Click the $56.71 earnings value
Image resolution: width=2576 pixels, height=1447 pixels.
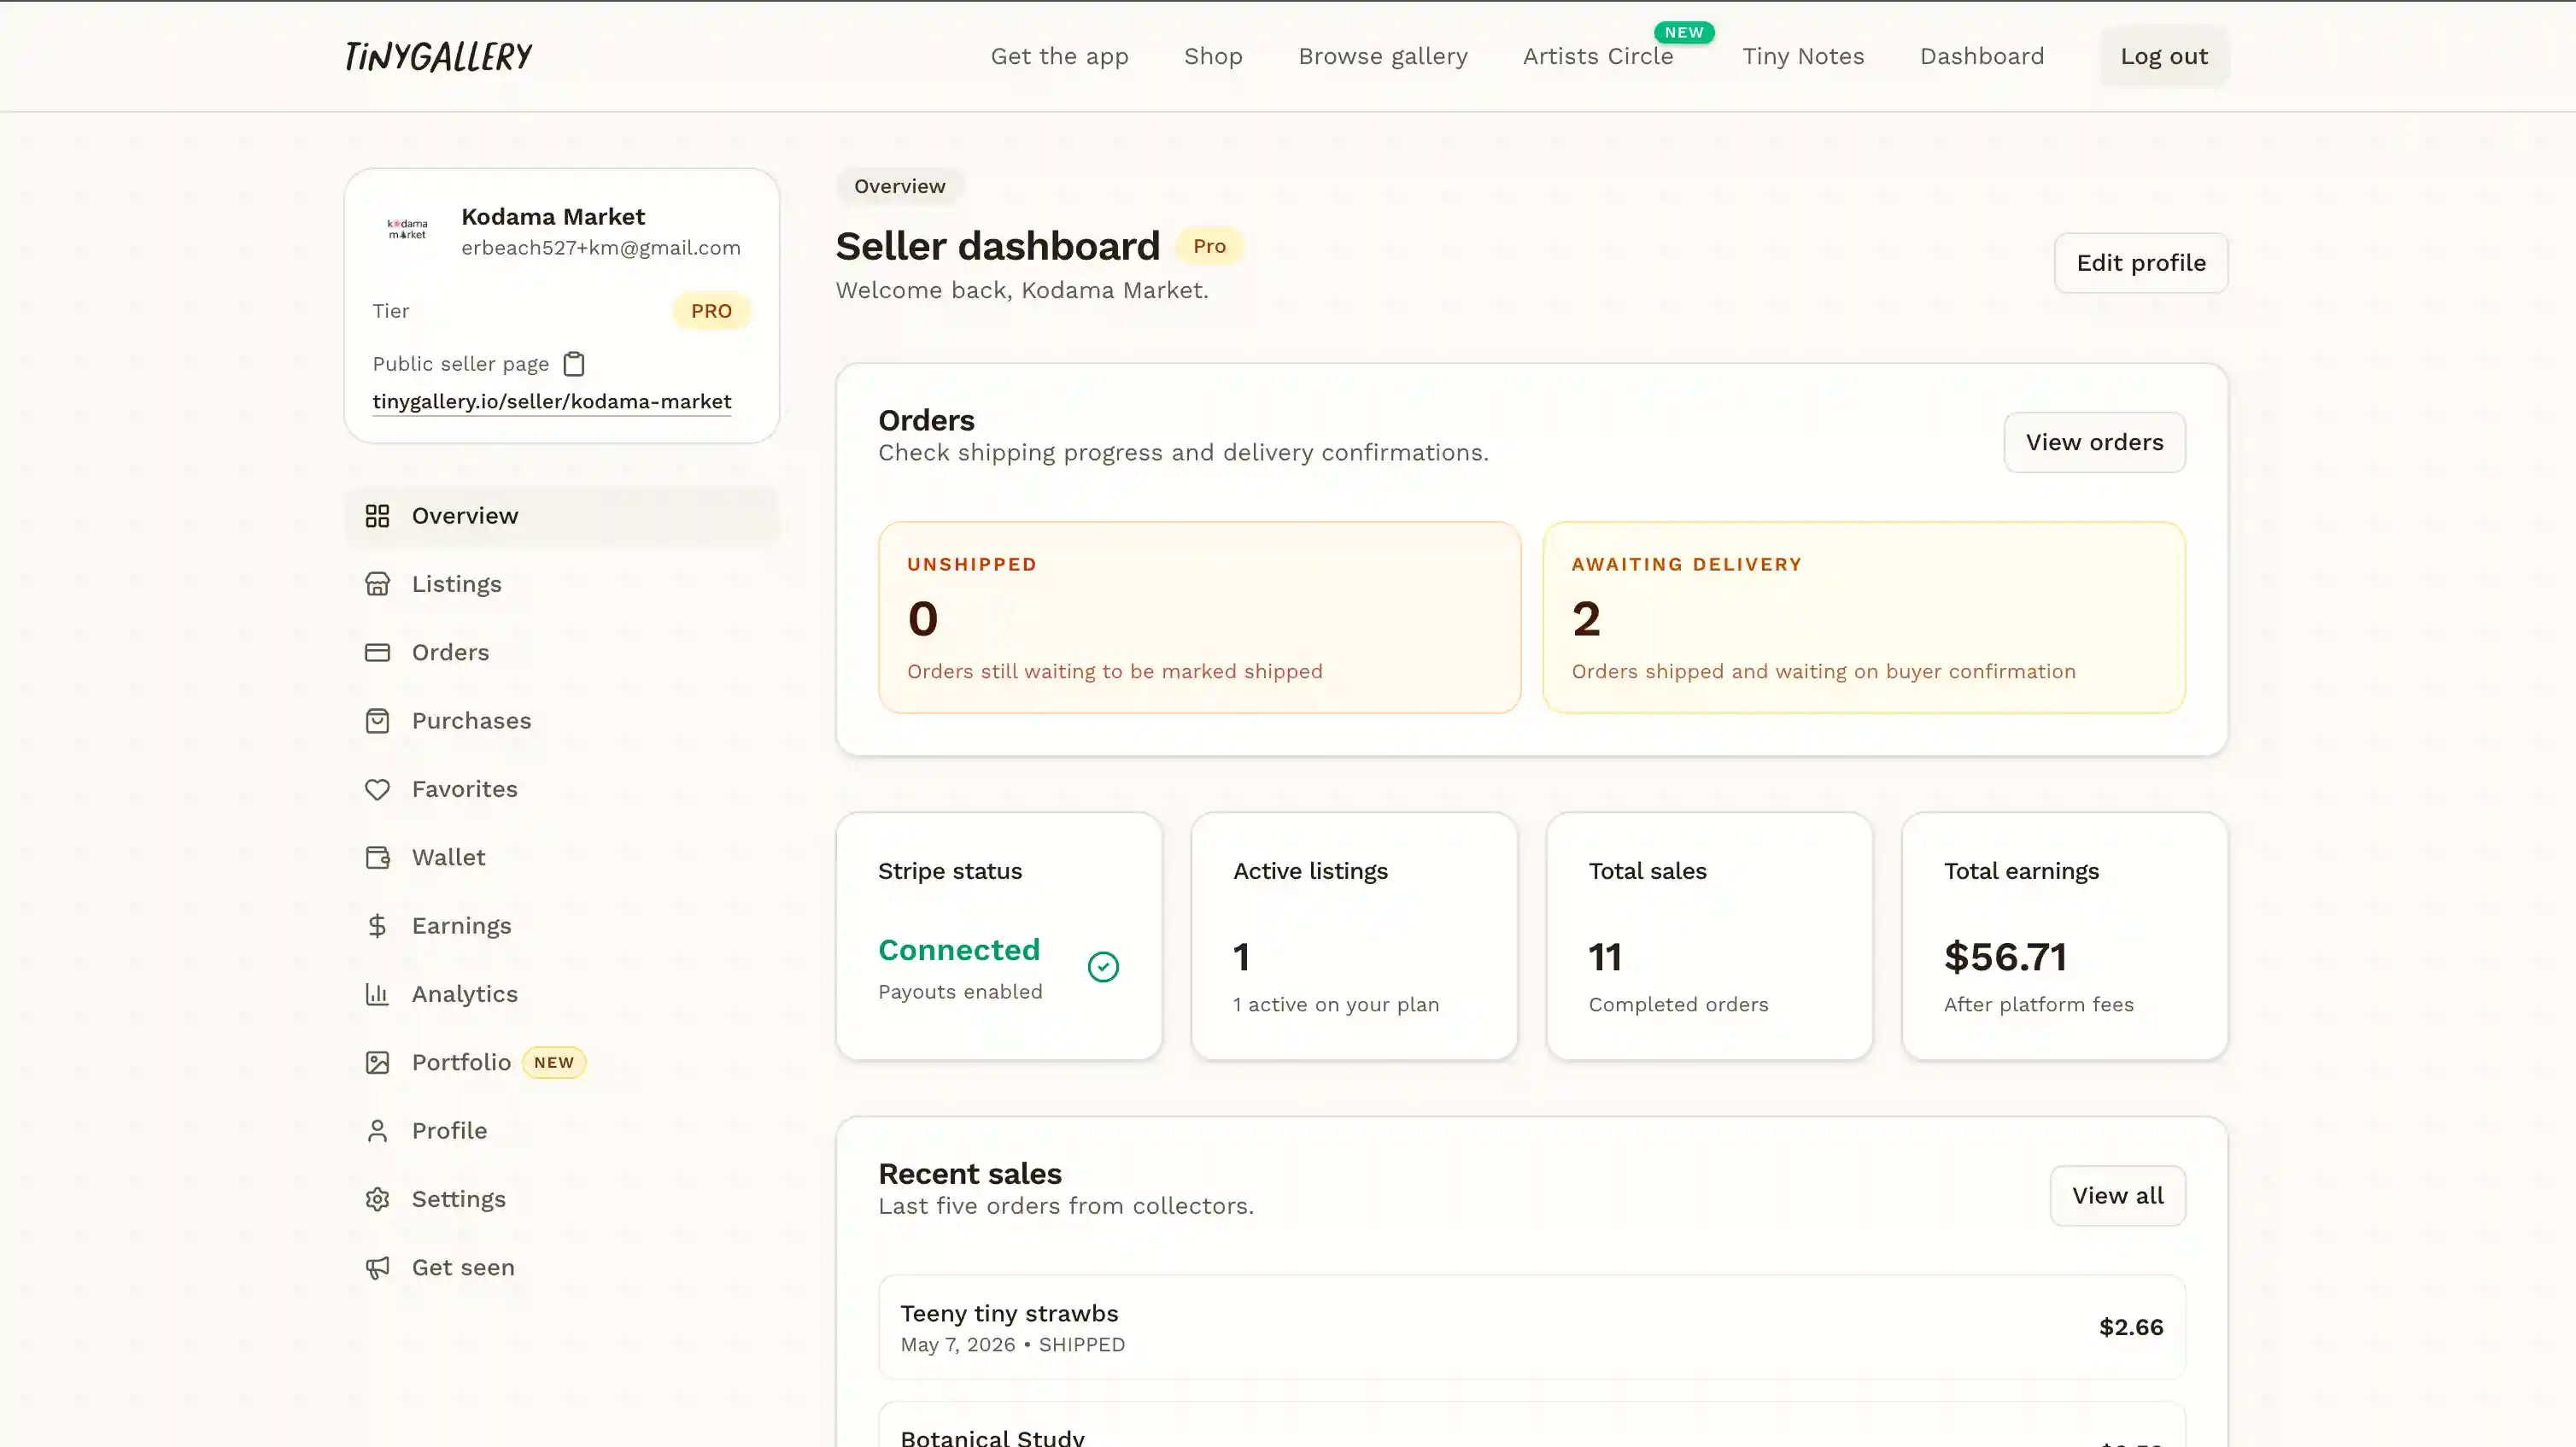coord(2005,957)
